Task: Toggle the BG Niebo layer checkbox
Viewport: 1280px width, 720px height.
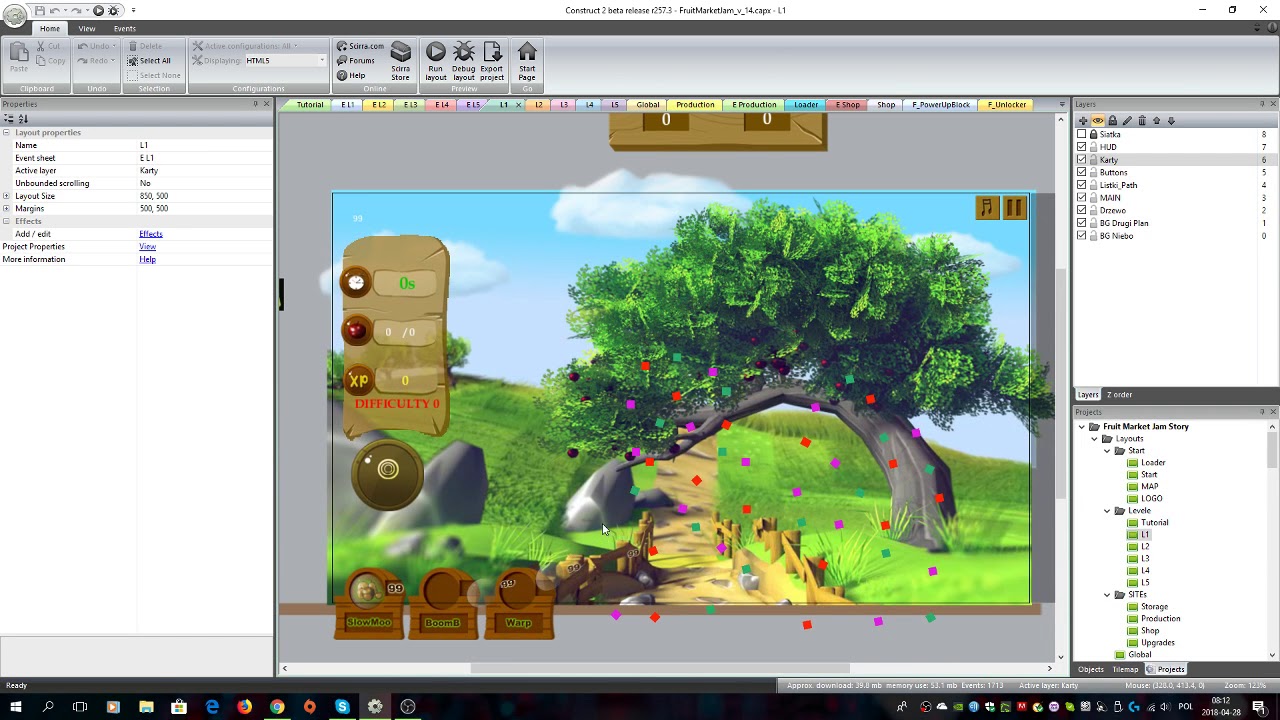Action: coord(1082,236)
